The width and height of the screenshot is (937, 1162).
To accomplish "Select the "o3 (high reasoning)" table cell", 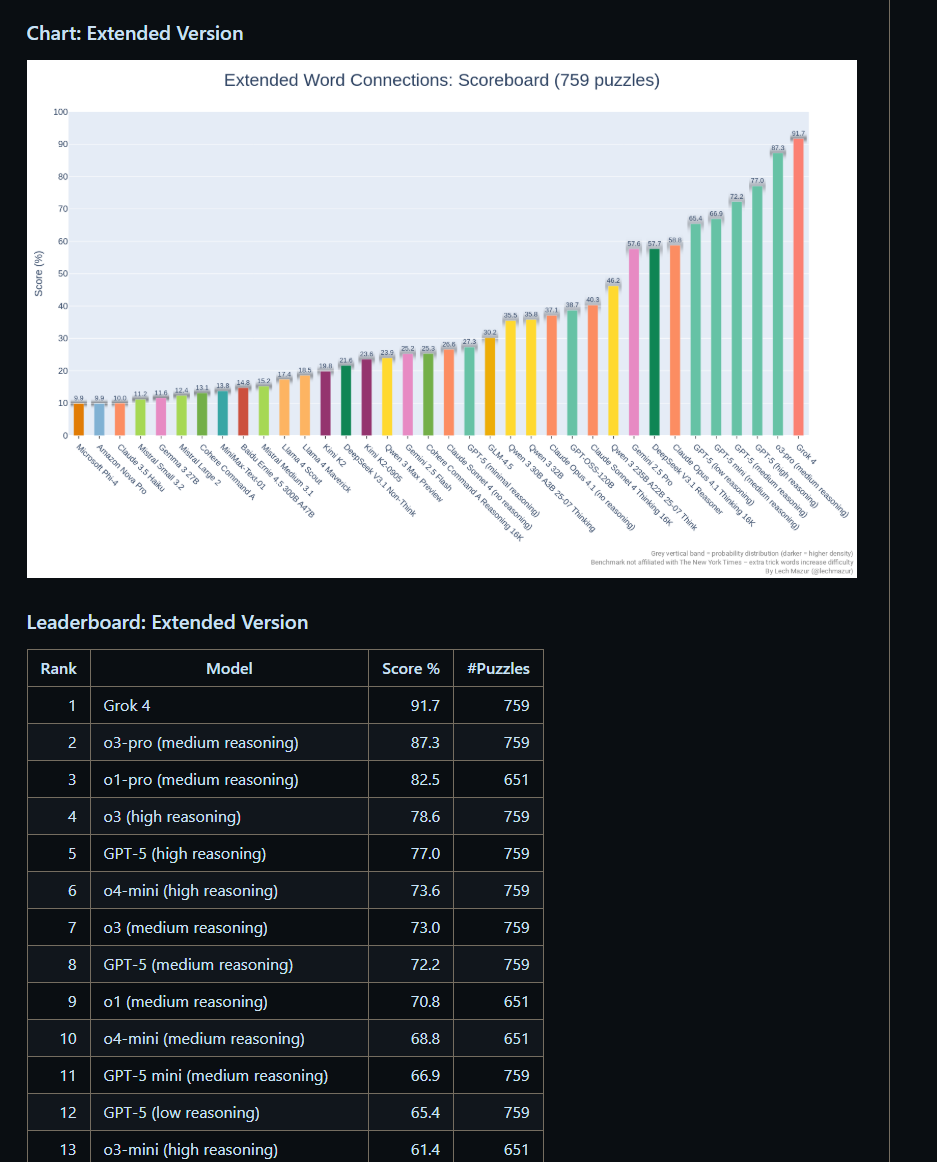I will coord(229,817).
